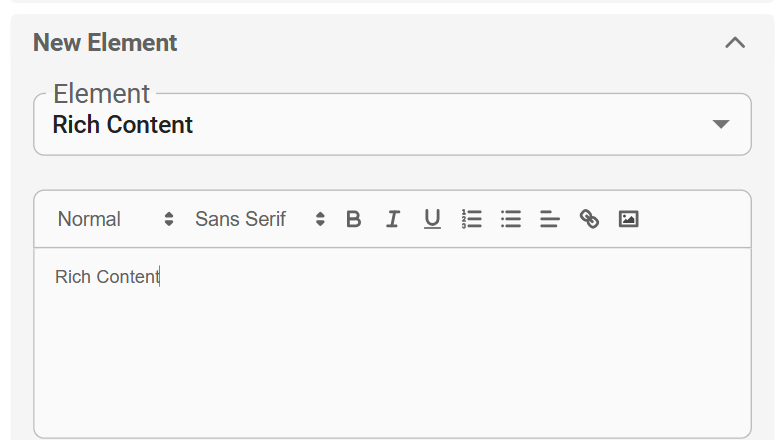781x440 pixels.
Task: Toggle bold formatting in the editor toolbar
Action: click(353, 219)
